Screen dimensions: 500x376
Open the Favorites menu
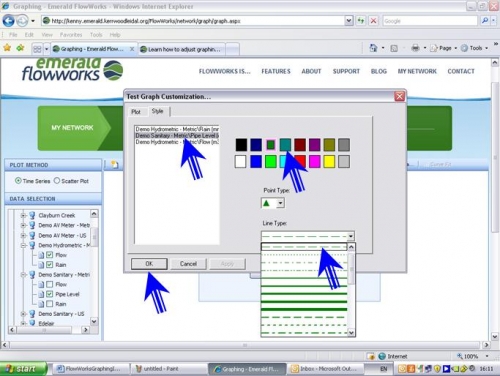point(71,35)
